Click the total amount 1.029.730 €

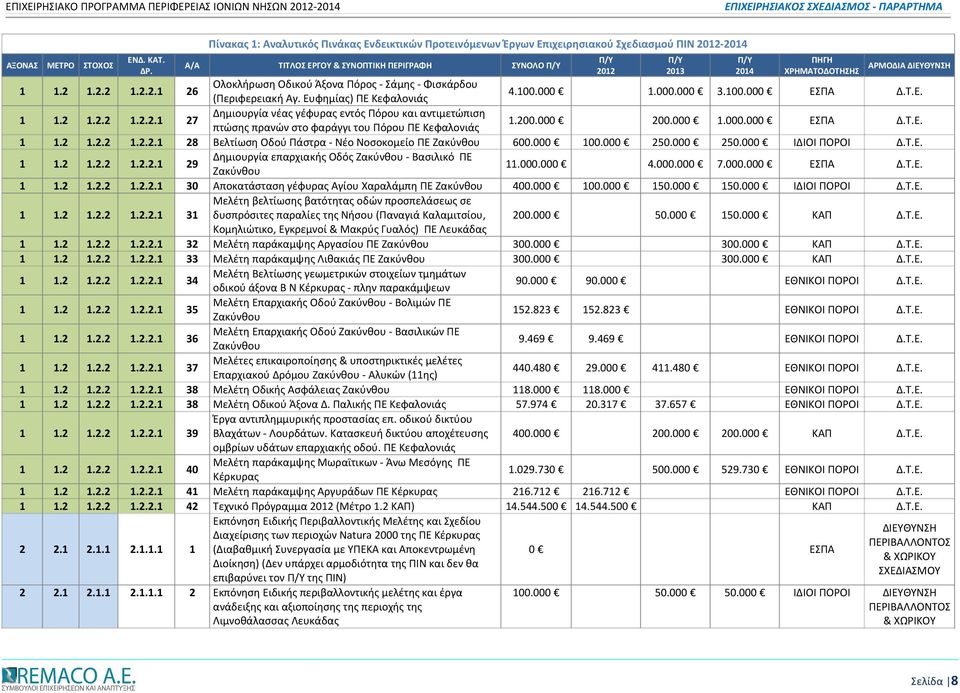(536, 470)
